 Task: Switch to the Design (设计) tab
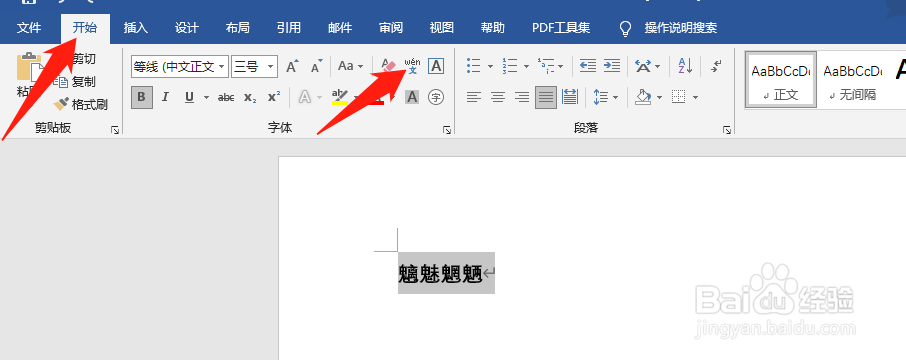pyautogui.click(x=187, y=28)
